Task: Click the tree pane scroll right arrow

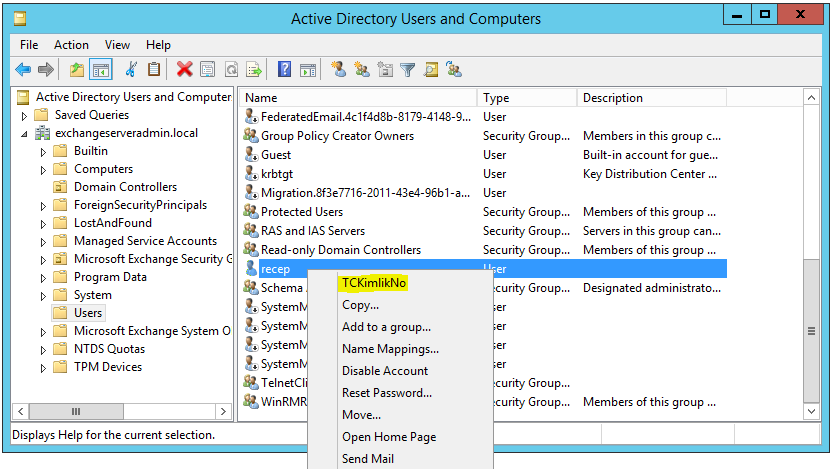Action: [x=223, y=412]
